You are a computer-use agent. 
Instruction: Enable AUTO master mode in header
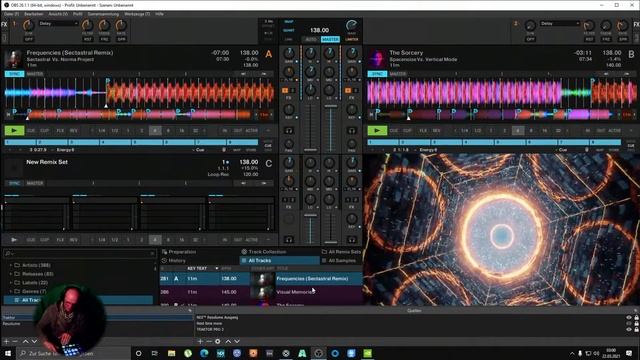[x=311, y=39]
